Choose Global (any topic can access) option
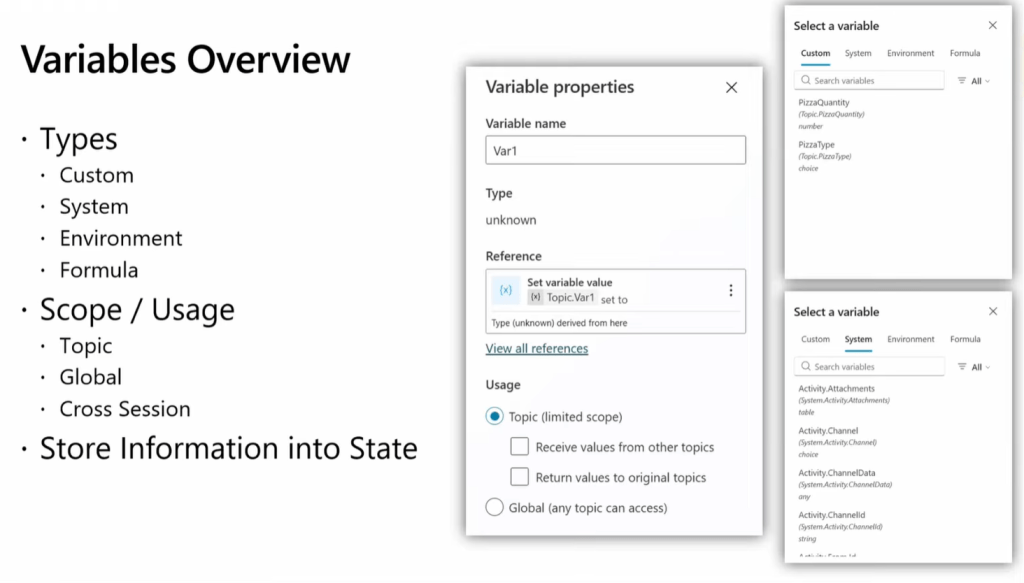This screenshot has height=583, width=1024. [x=494, y=507]
